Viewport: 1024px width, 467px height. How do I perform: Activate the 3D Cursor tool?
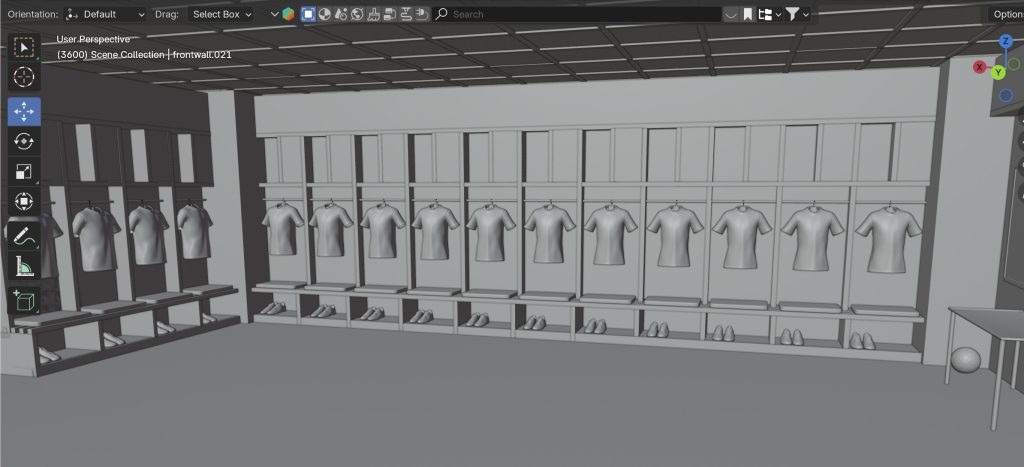(x=24, y=78)
